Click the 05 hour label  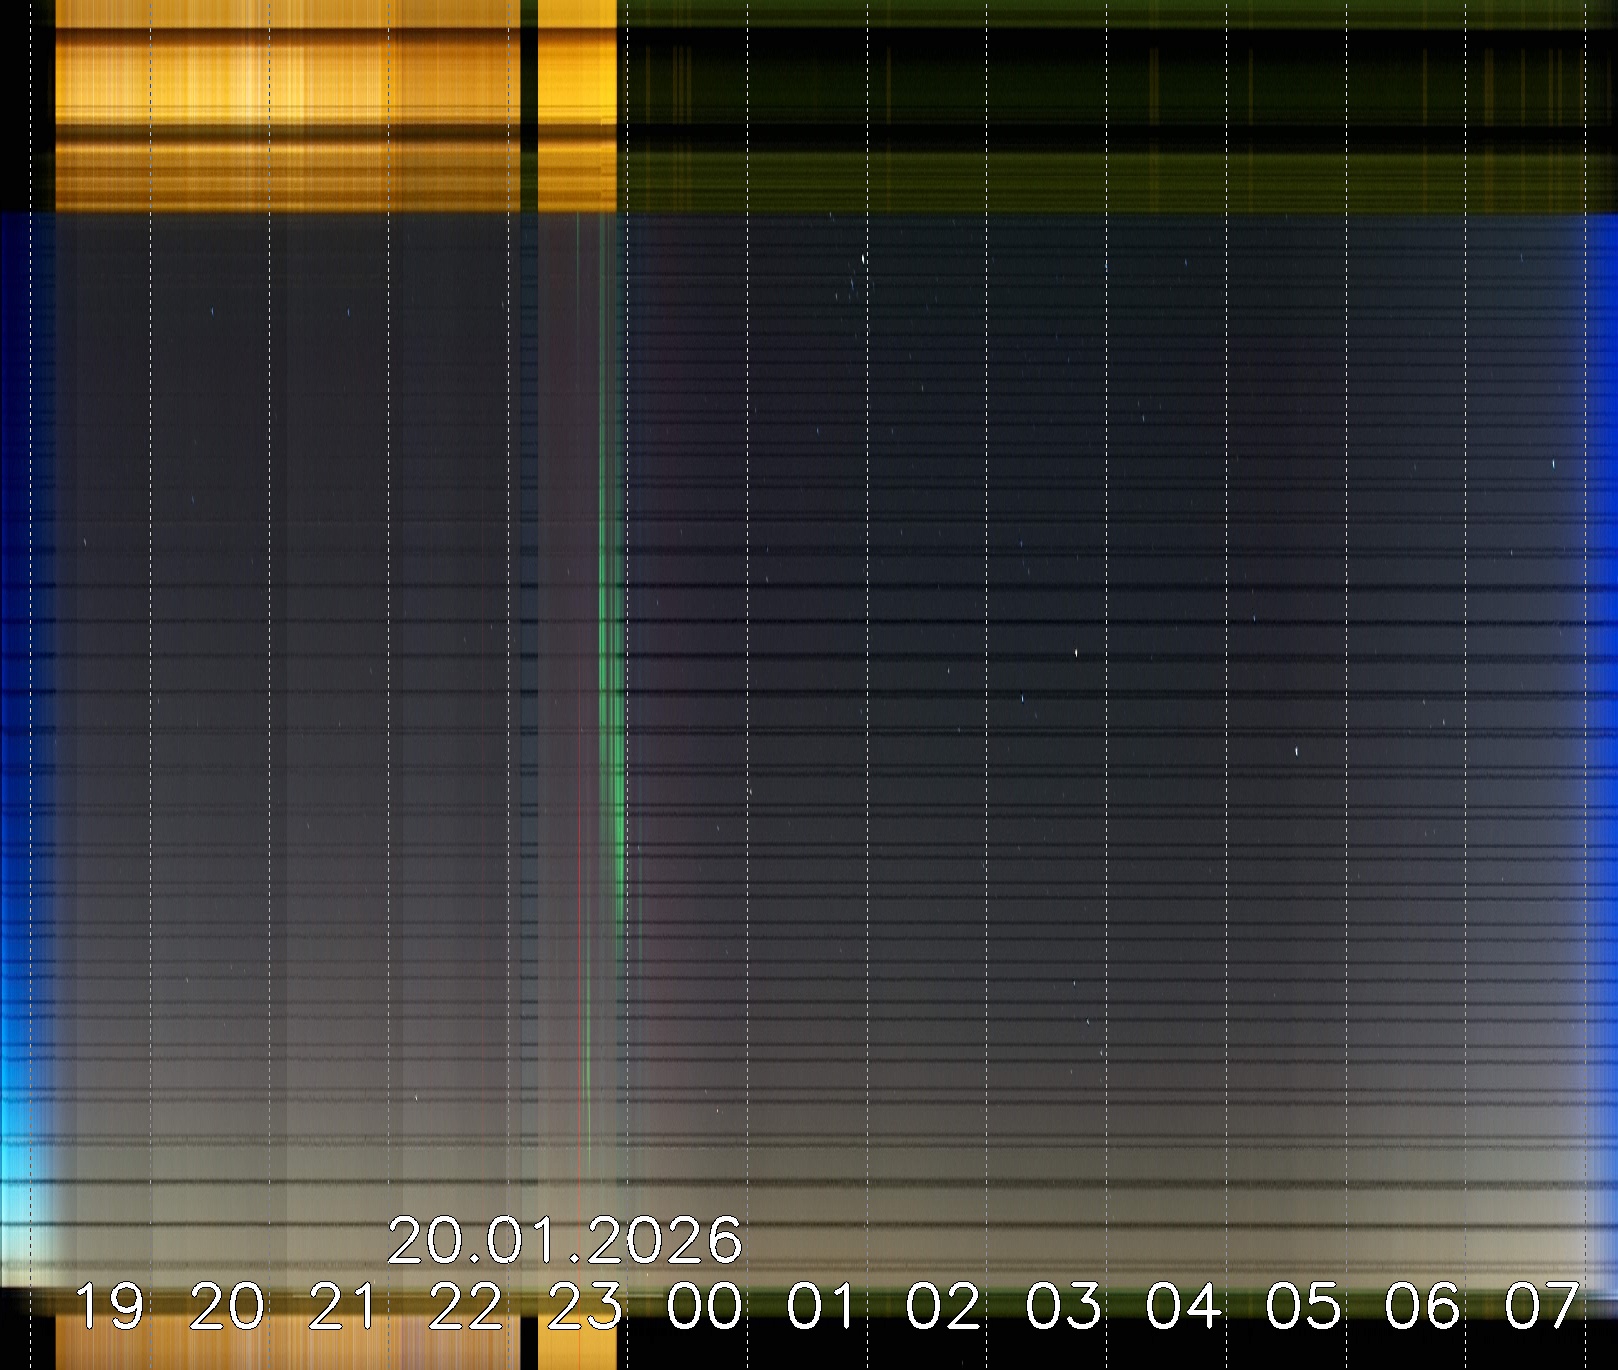[1303, 1307]
